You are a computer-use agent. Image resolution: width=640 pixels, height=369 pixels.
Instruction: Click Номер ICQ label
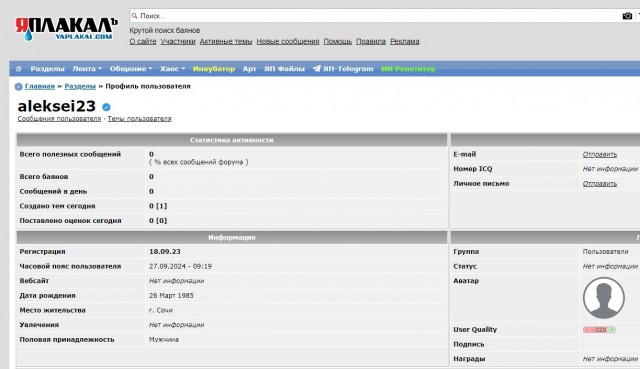(473, 169)
